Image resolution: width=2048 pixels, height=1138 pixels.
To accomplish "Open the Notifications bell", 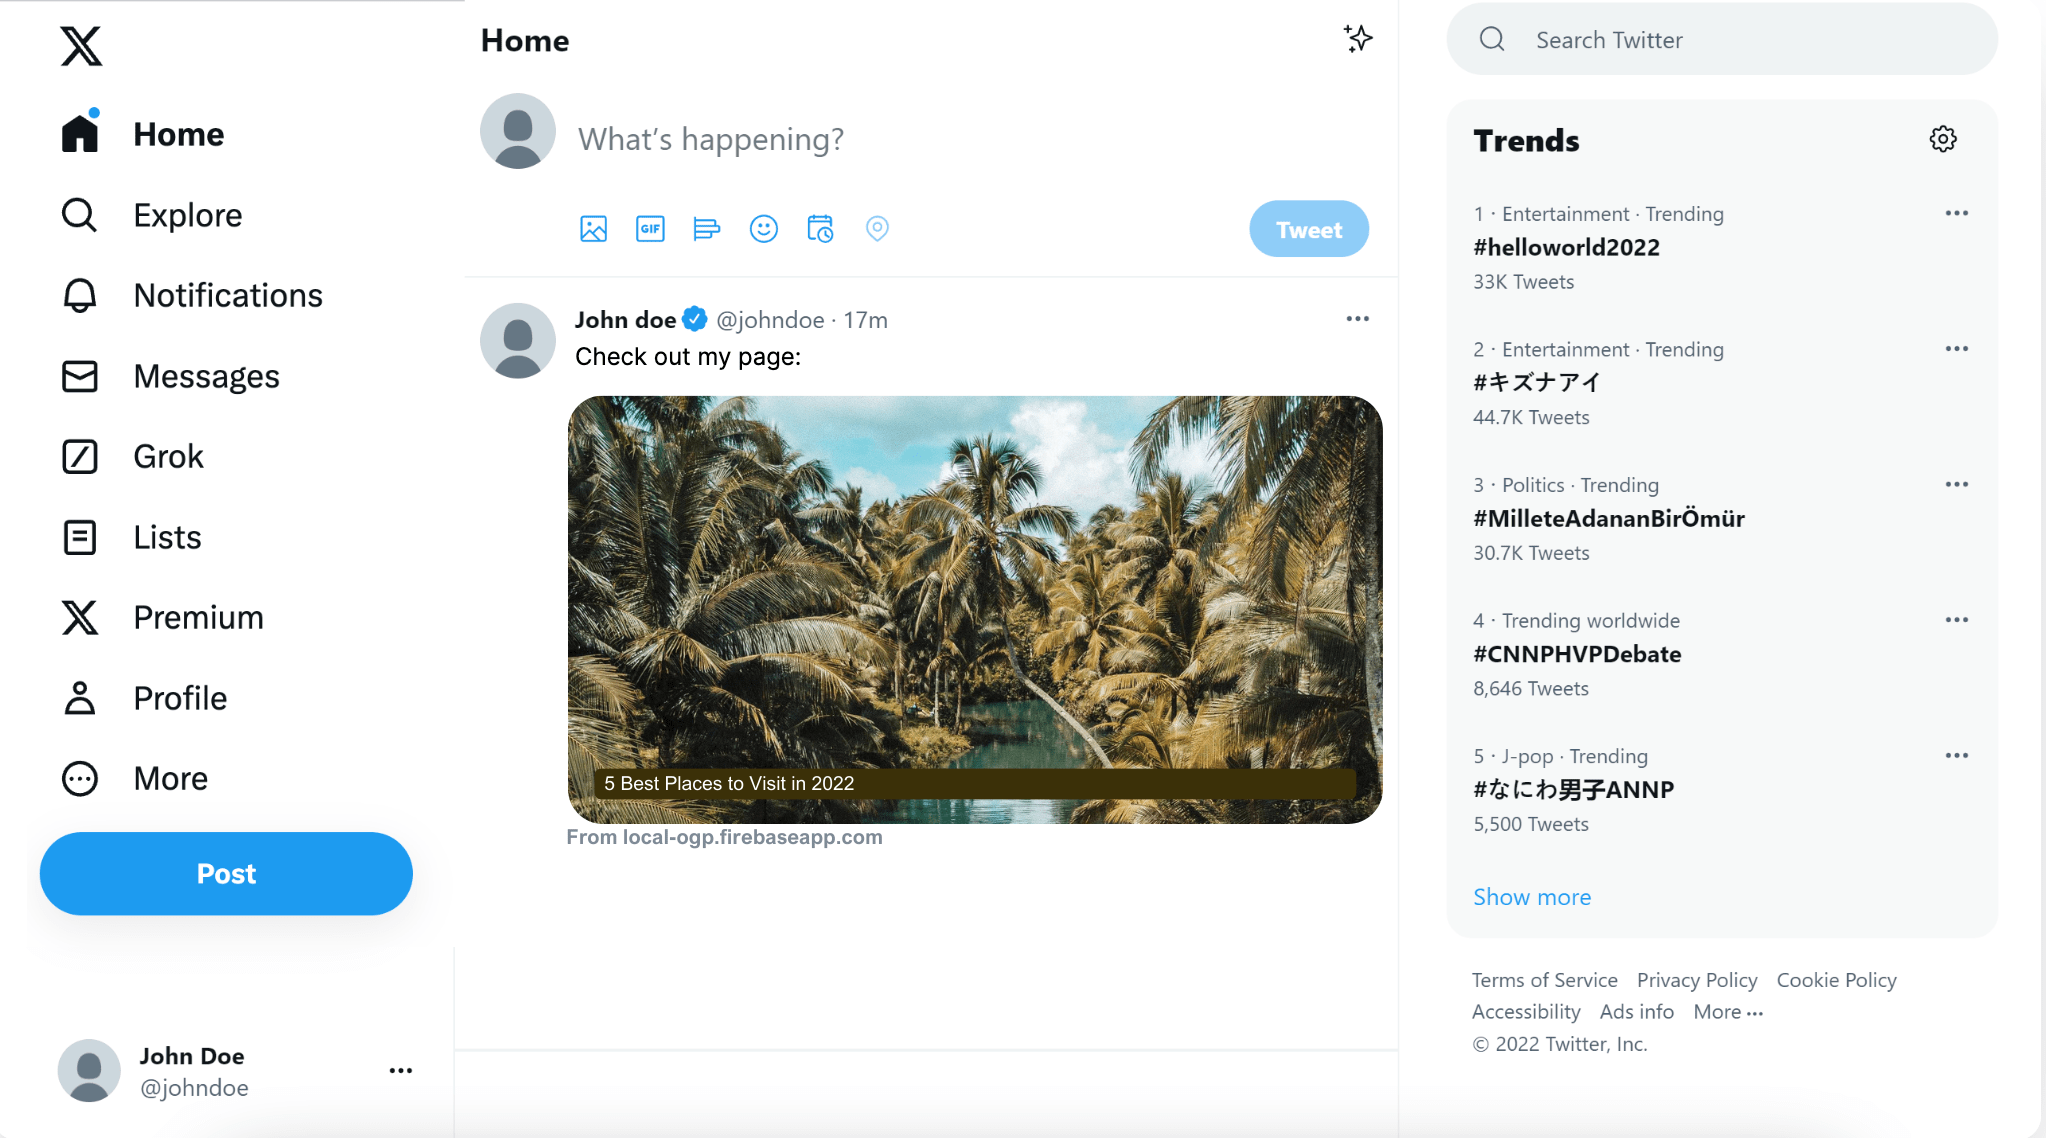I will tap(227, 295).
